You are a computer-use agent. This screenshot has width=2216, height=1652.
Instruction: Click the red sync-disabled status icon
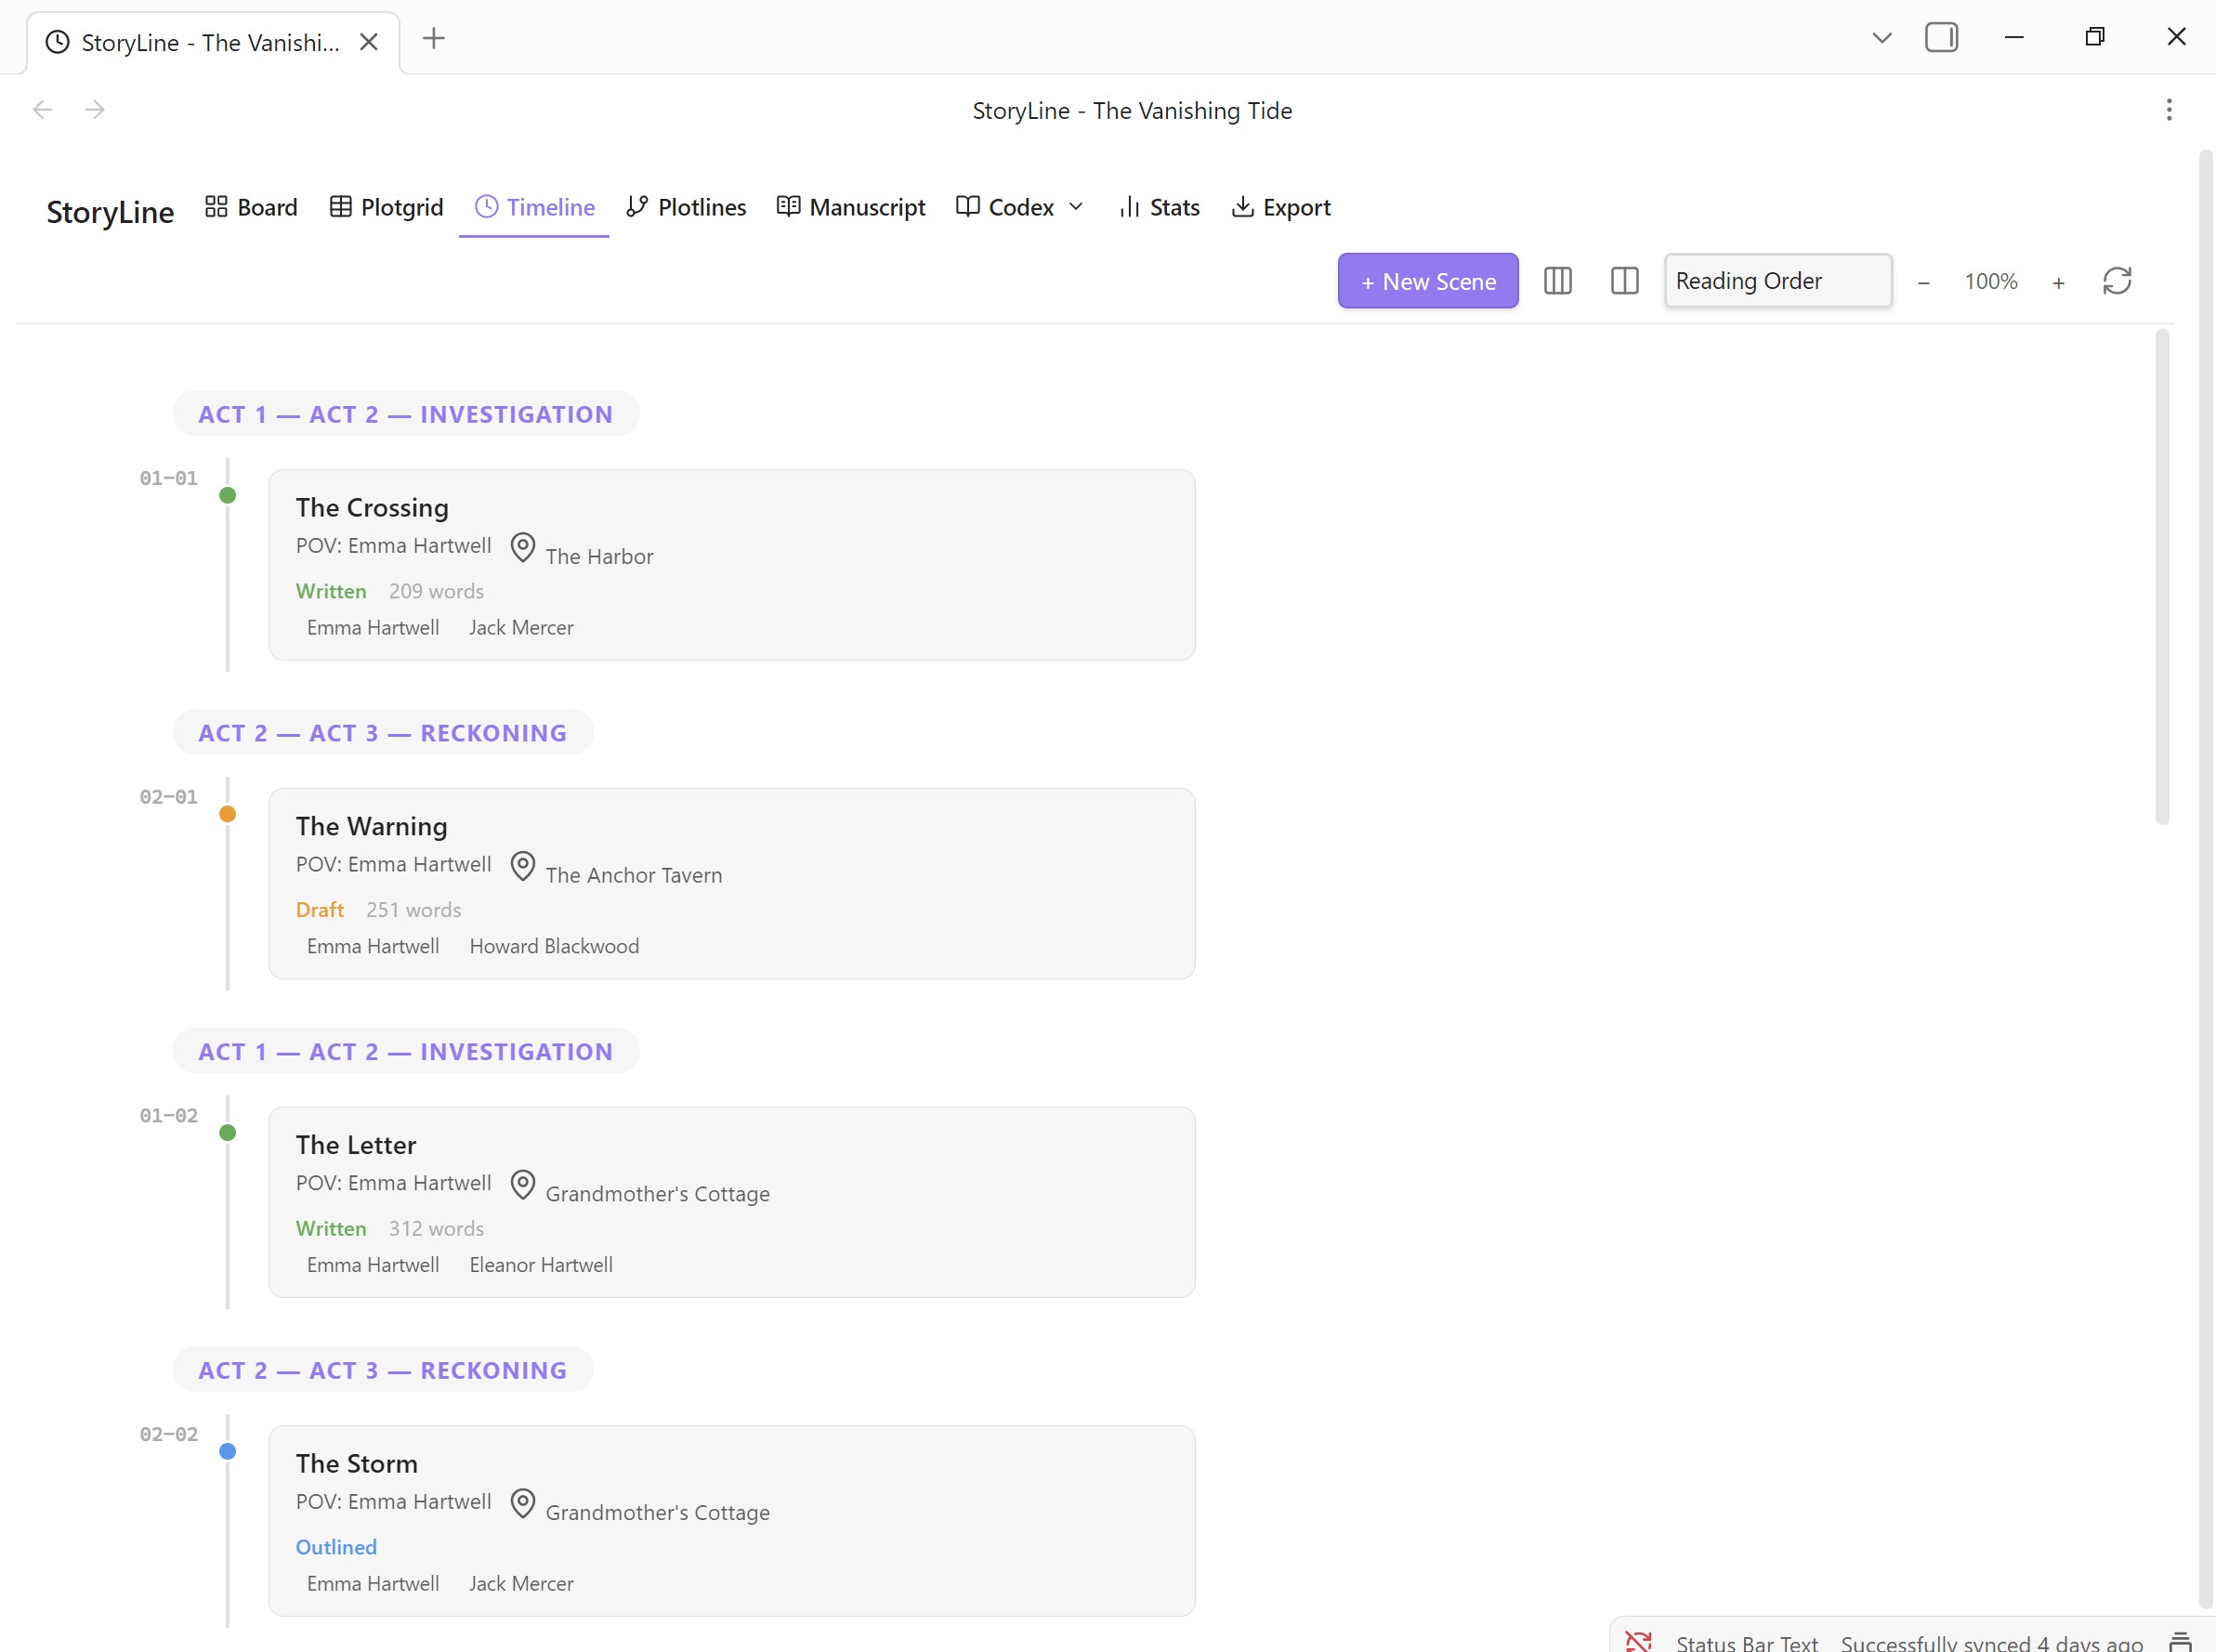click(1638, 1640)
